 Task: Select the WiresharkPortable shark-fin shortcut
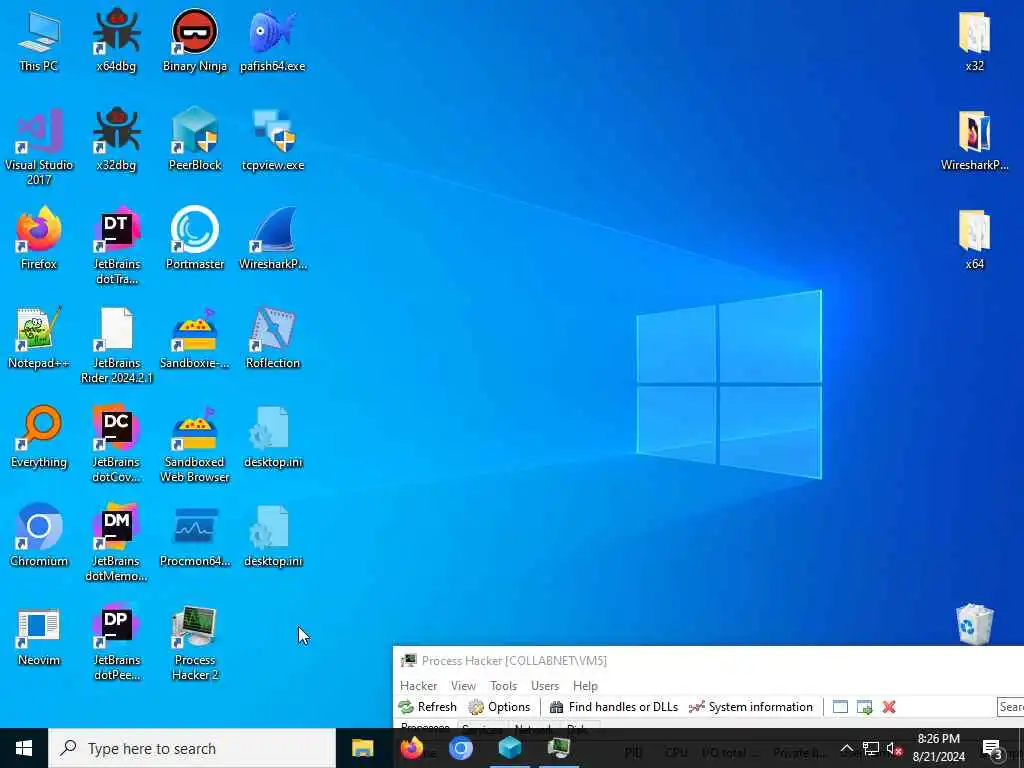[272, 239]
